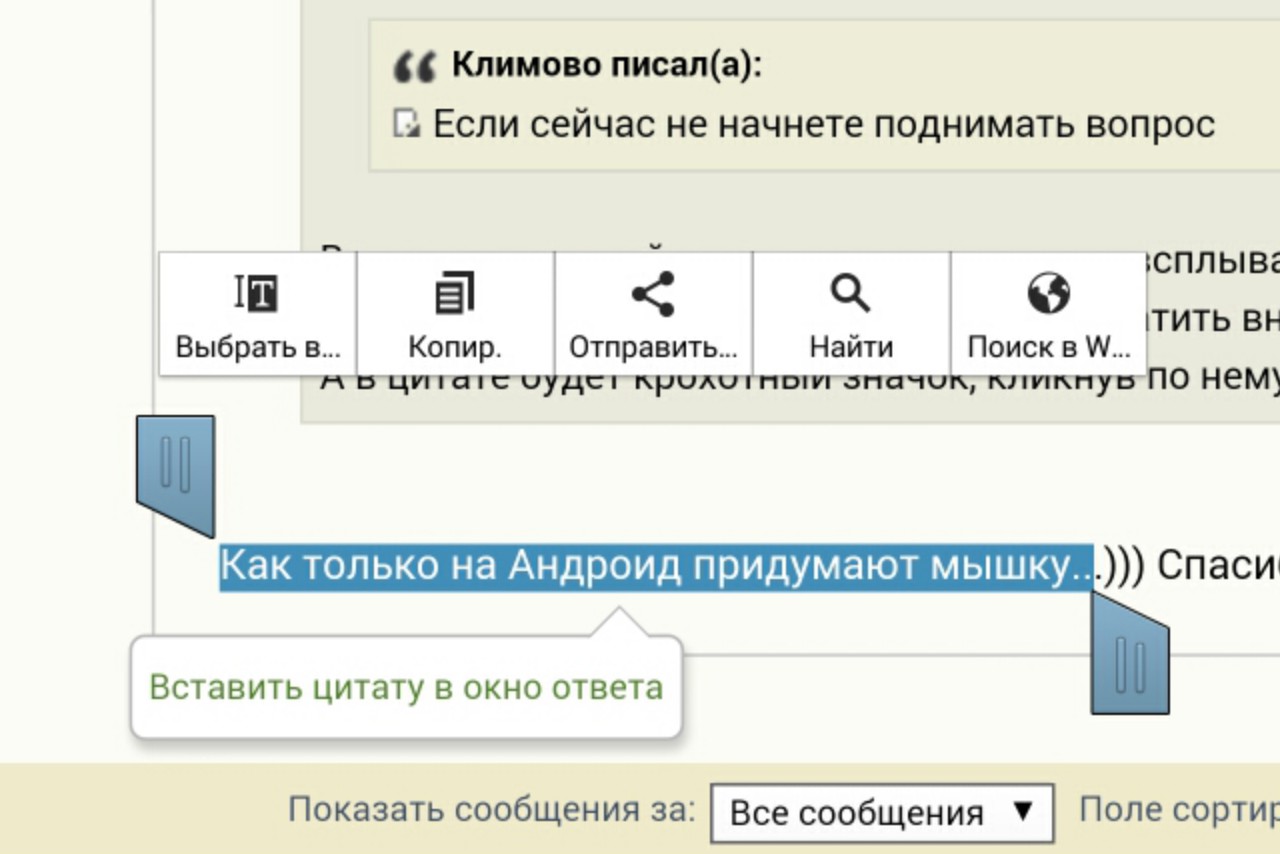Choose the 'Копир.' label in popup
Viewport: 1280px width, 854px height.
pyautogui.click(x=455, y=347)
